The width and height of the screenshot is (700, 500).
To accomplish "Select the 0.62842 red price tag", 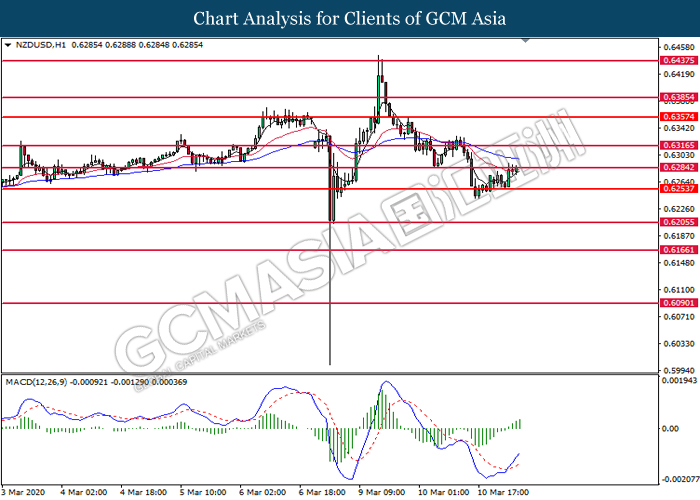I will tap(676, 168).
